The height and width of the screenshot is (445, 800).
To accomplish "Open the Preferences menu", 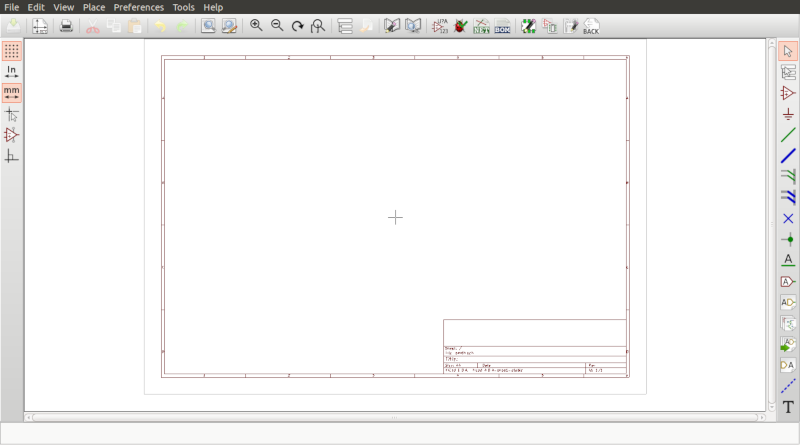I will coord(139,7).
